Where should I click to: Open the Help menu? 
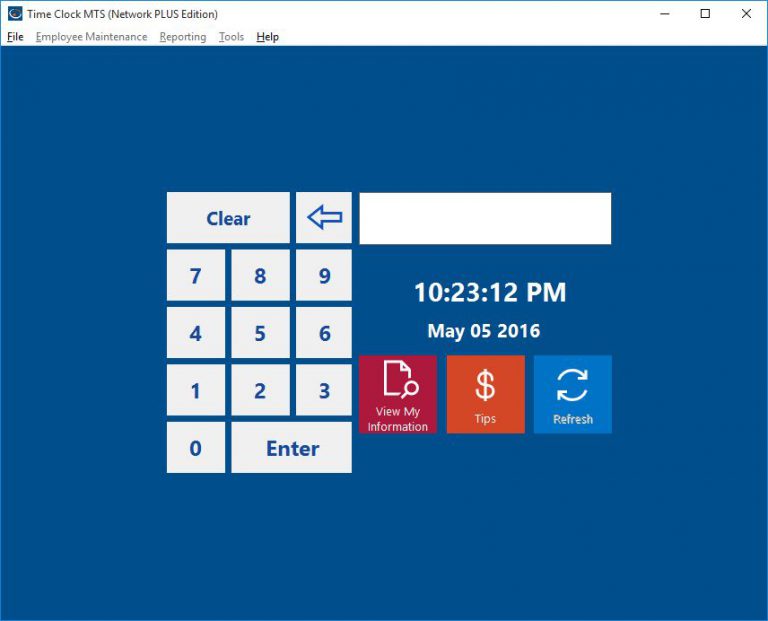(267, 37)
